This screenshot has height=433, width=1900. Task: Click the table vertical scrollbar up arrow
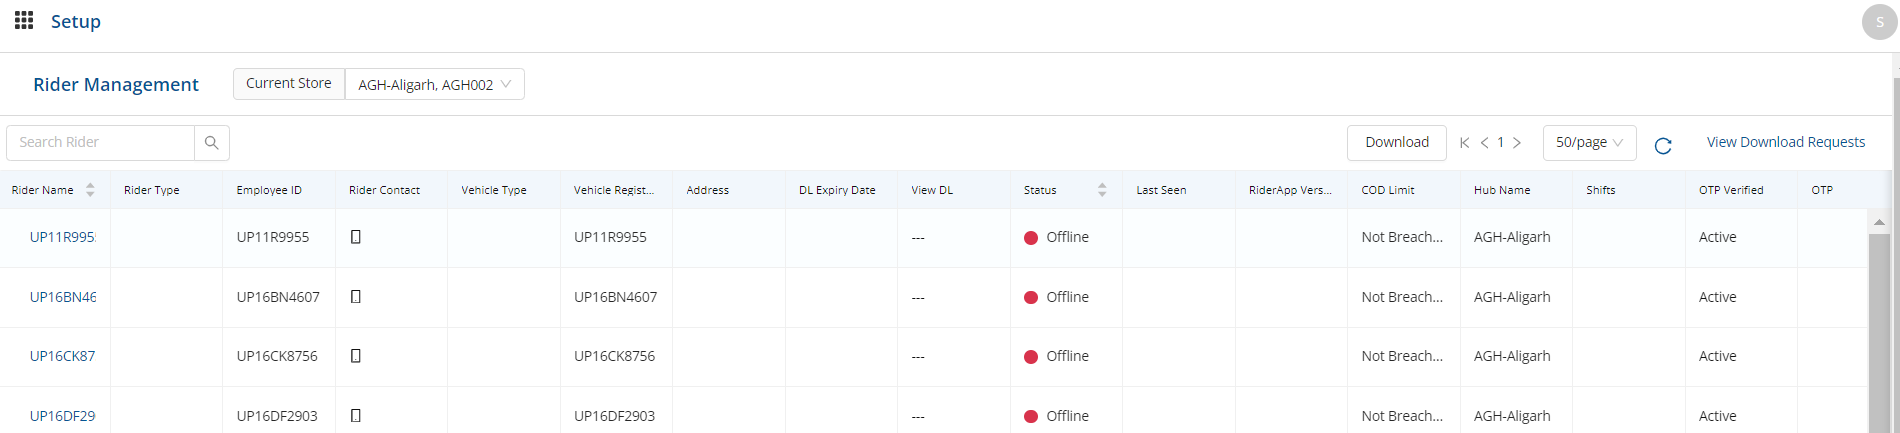tap(1879, 222)
